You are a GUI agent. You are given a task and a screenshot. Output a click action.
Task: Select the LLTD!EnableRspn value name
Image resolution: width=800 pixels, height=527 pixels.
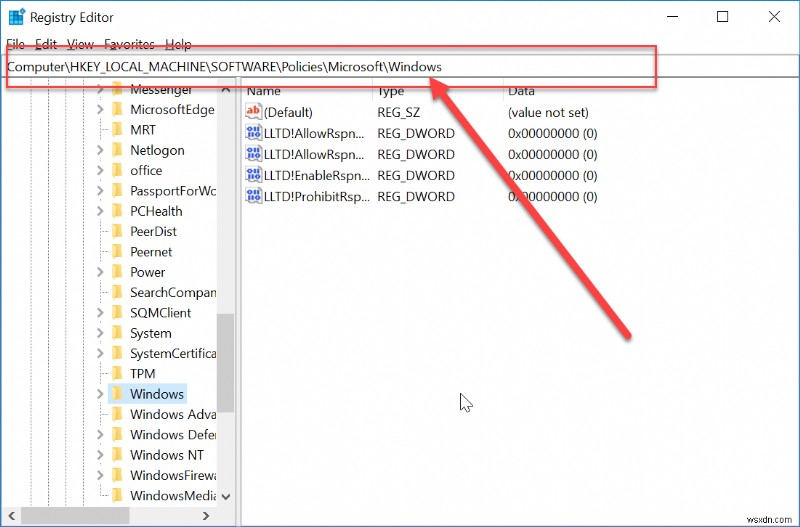pos(317,175)
